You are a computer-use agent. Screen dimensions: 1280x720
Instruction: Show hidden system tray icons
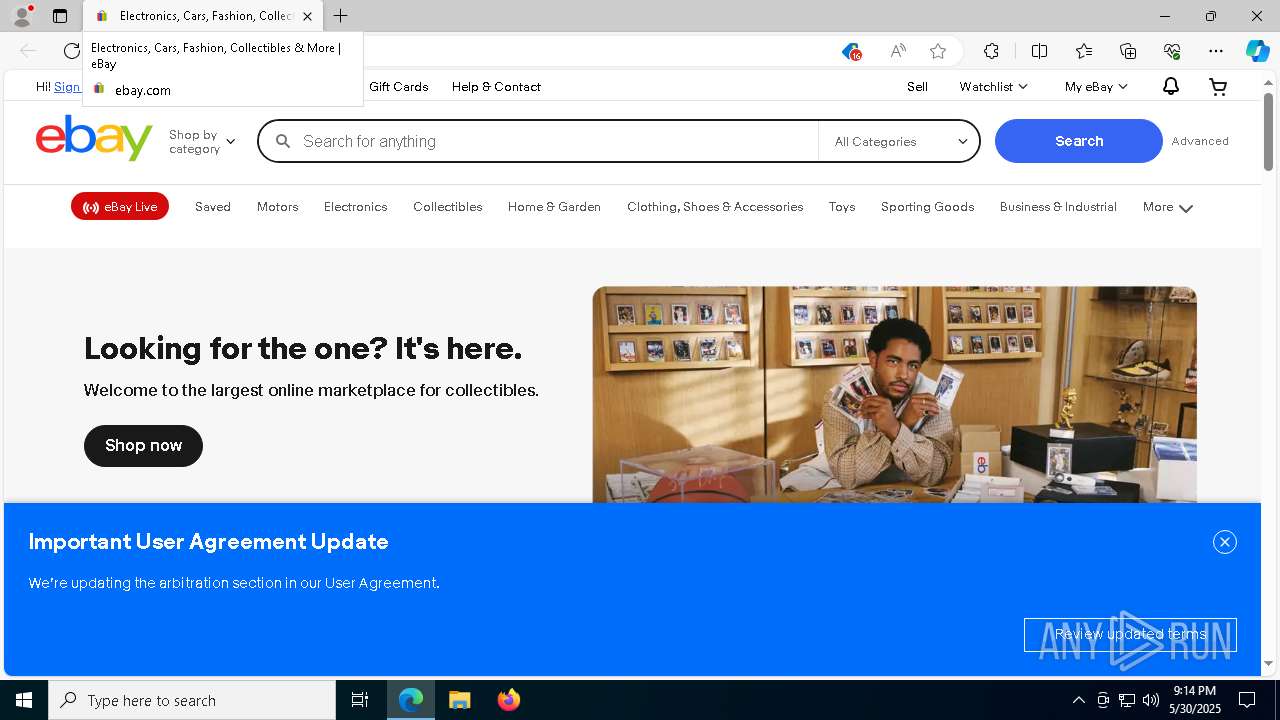coord(1078,700)
